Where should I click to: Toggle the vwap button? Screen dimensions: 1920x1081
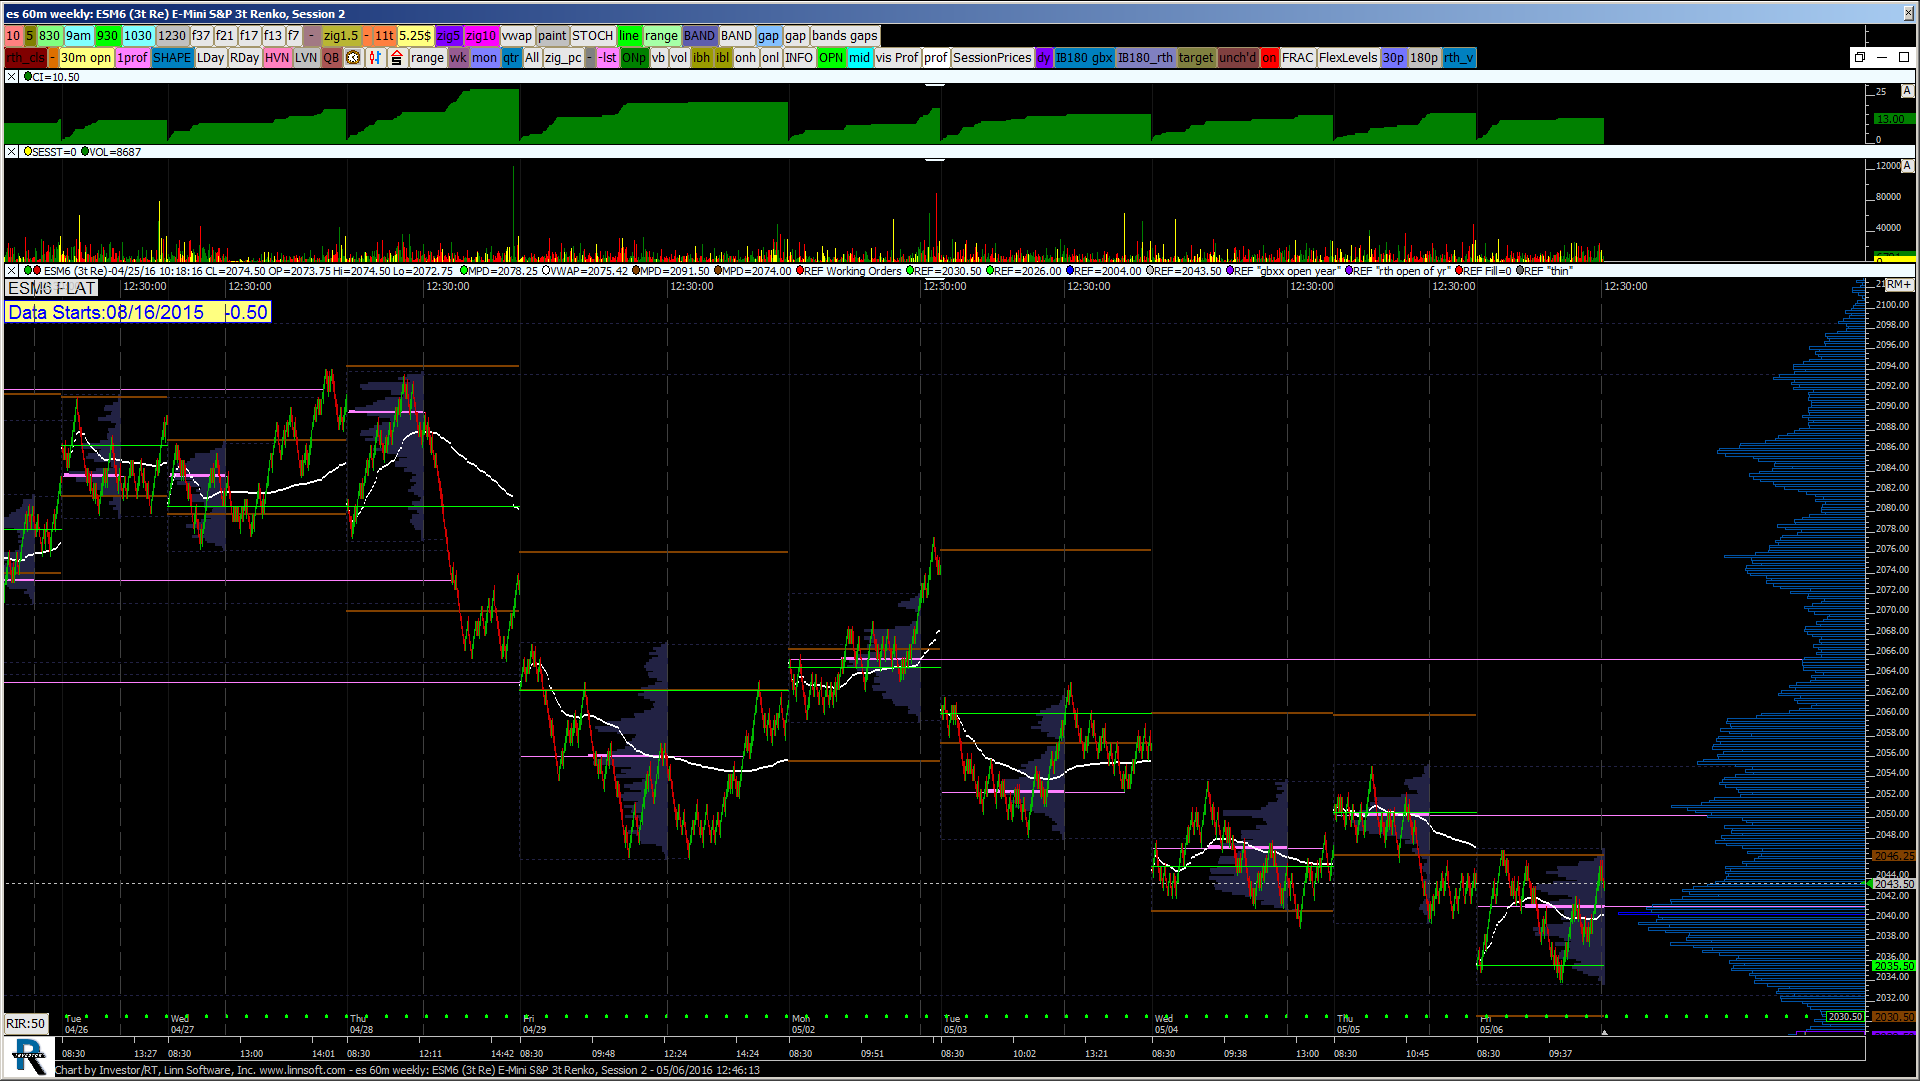(x=517, y=36)
